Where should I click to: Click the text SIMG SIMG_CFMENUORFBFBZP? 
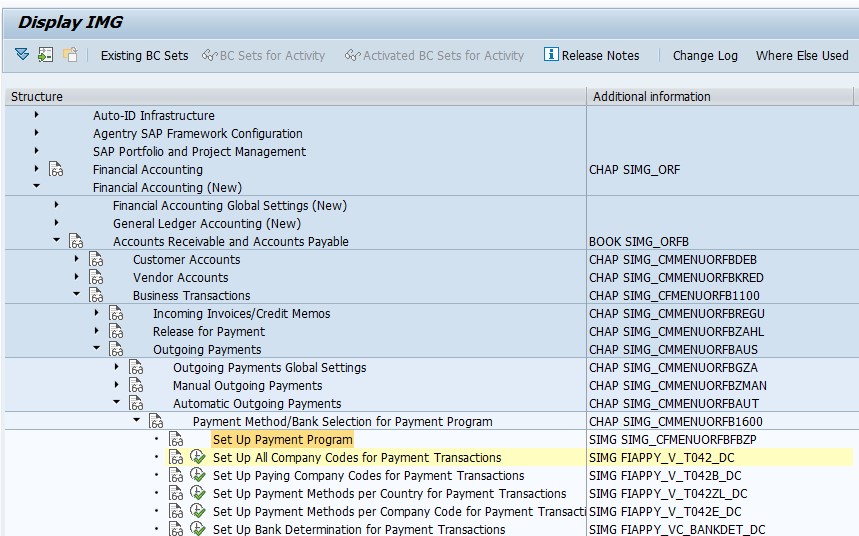(673, 440)
